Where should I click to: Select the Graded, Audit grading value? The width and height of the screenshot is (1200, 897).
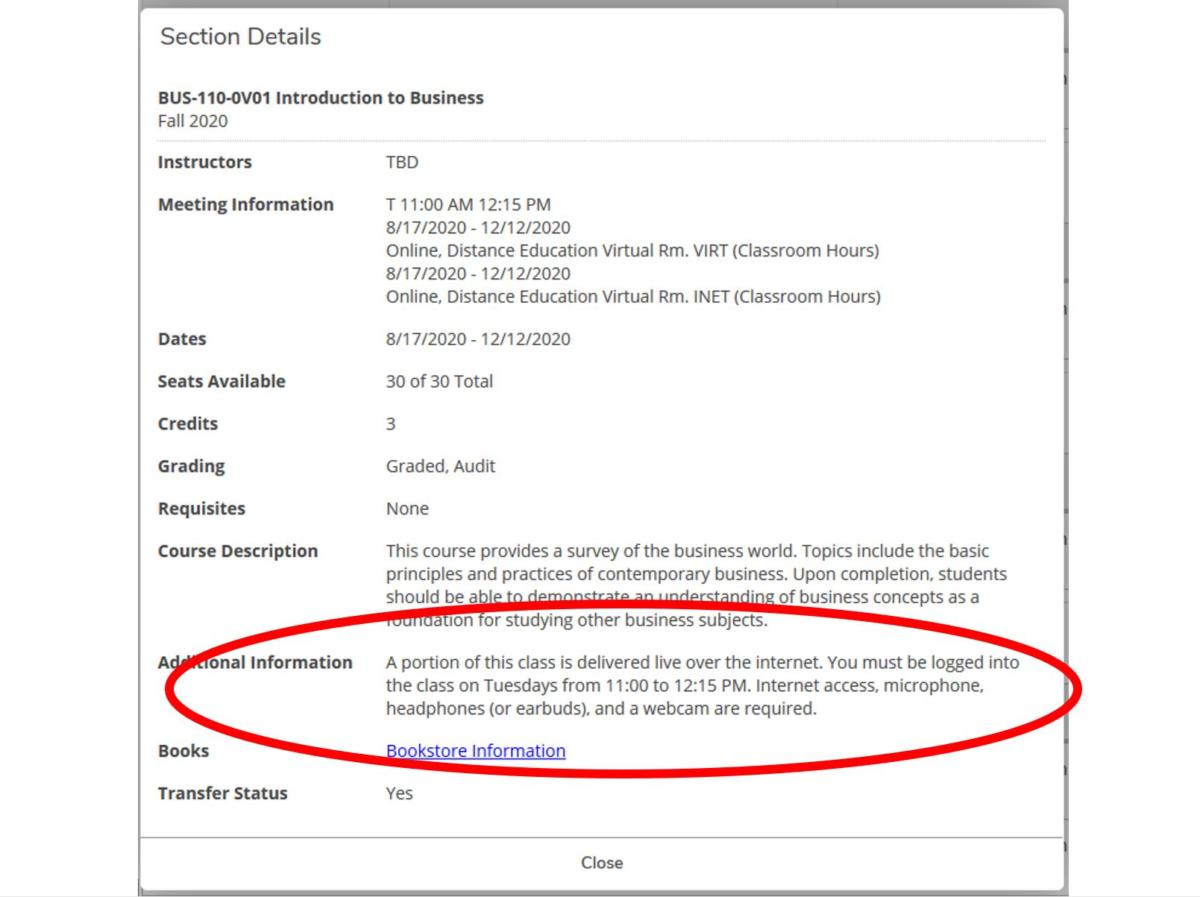(x=440, y=466)
